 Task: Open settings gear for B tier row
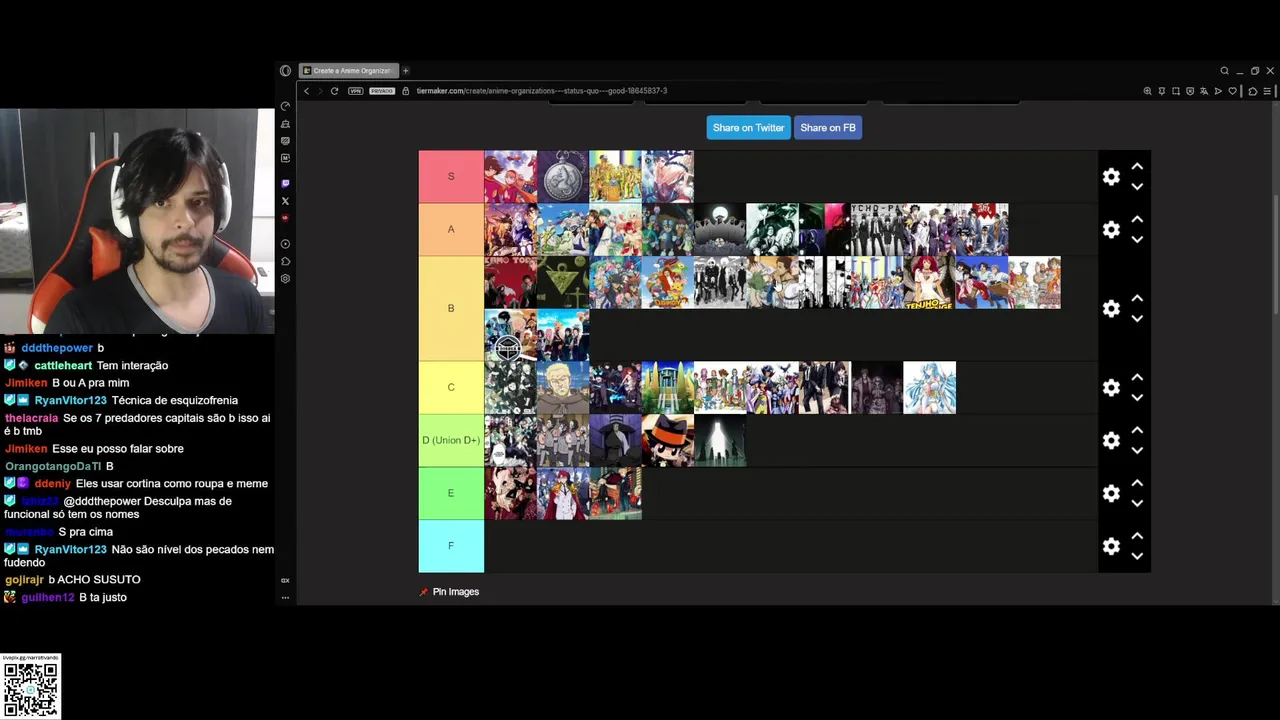pyautogui.click(x=1111, y=309)
